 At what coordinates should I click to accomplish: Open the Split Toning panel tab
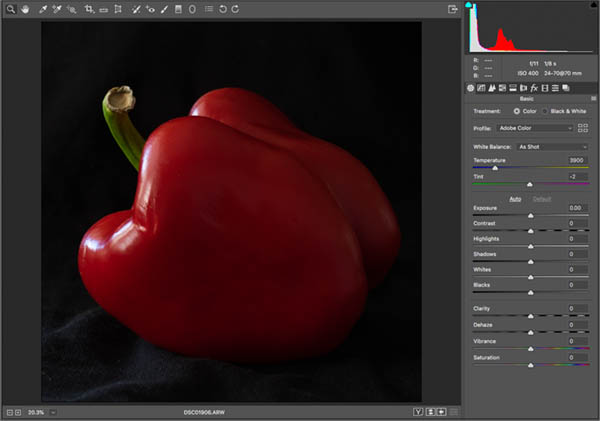(x=513, y=88)
